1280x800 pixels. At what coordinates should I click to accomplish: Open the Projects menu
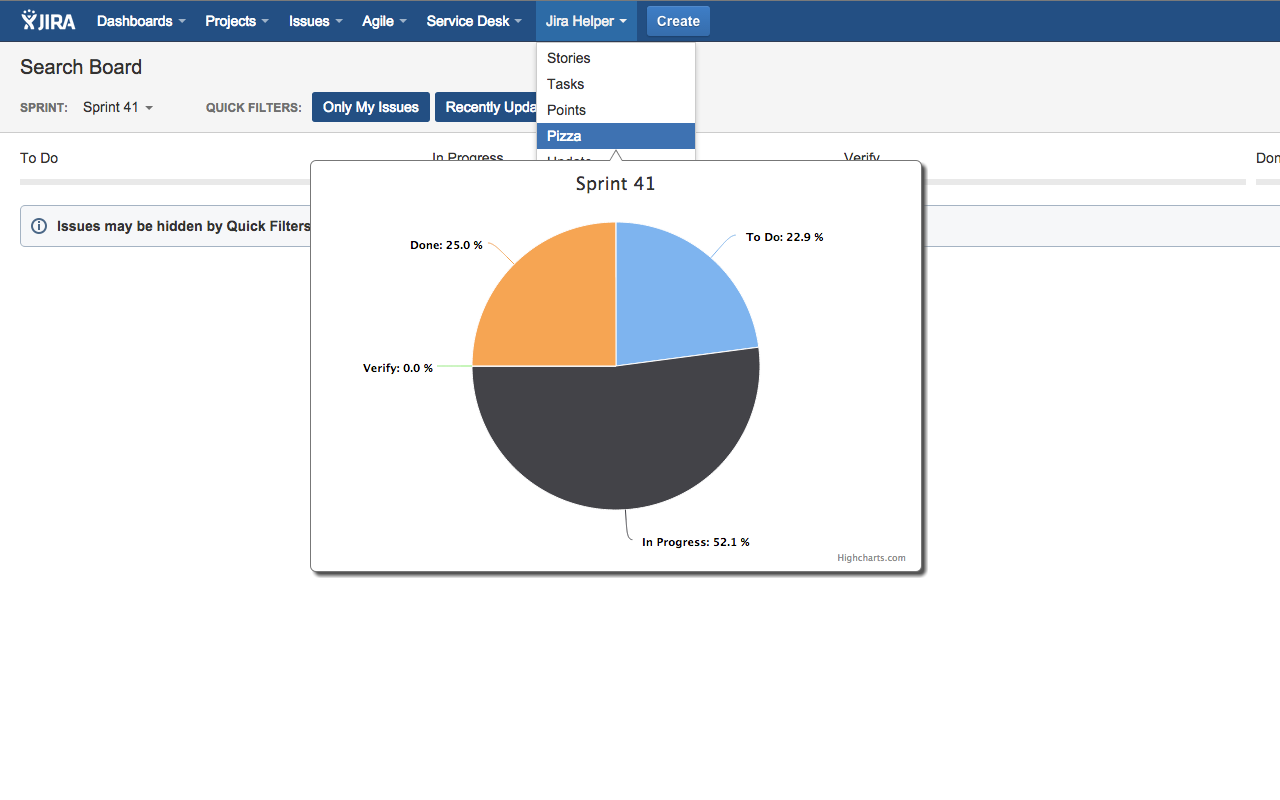pyautogui.click(x=237, y=21)
